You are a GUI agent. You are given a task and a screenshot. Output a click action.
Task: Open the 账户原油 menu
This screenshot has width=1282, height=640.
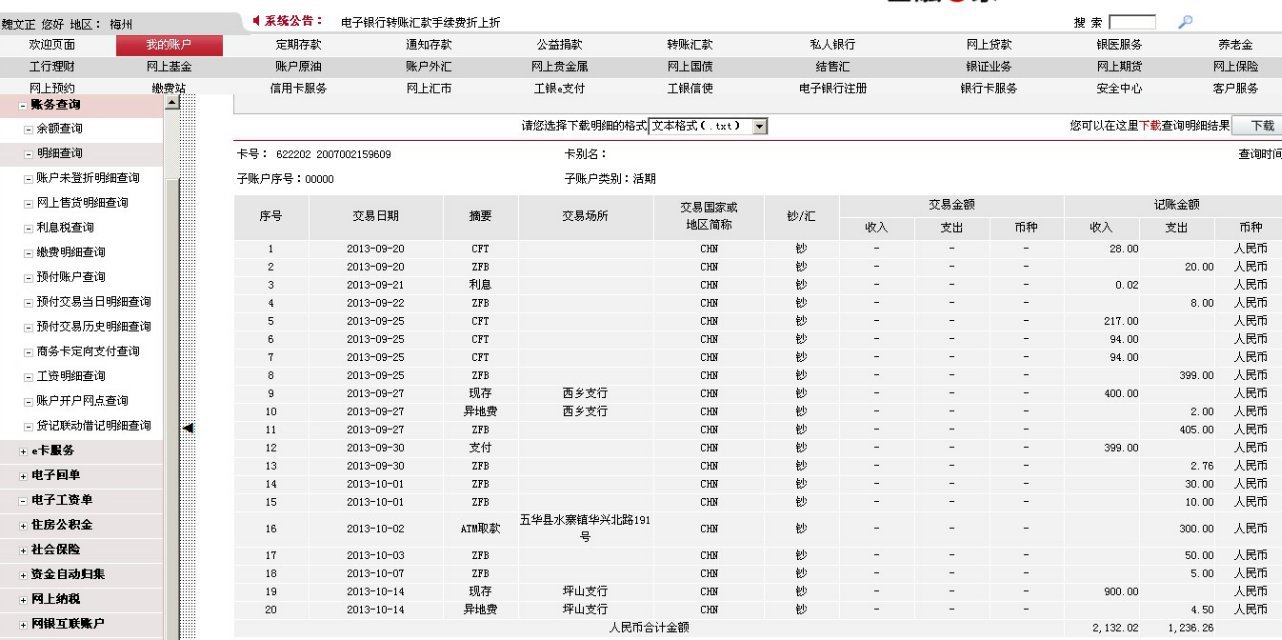tap(298, 67)
